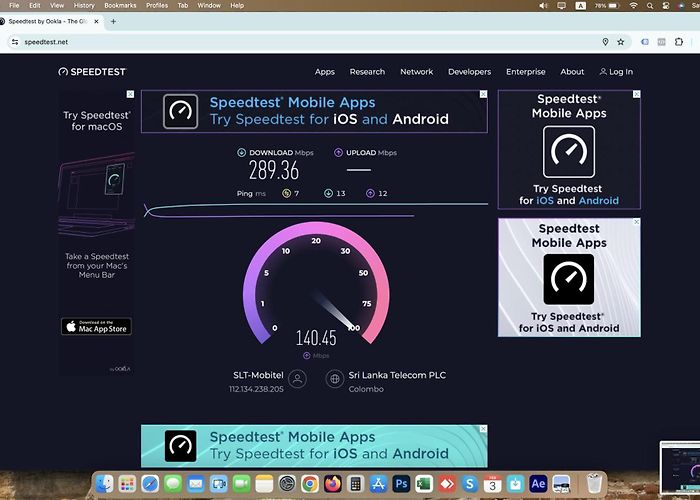Click the upload arrow icon beside UPLOAD

coord(338,153)
